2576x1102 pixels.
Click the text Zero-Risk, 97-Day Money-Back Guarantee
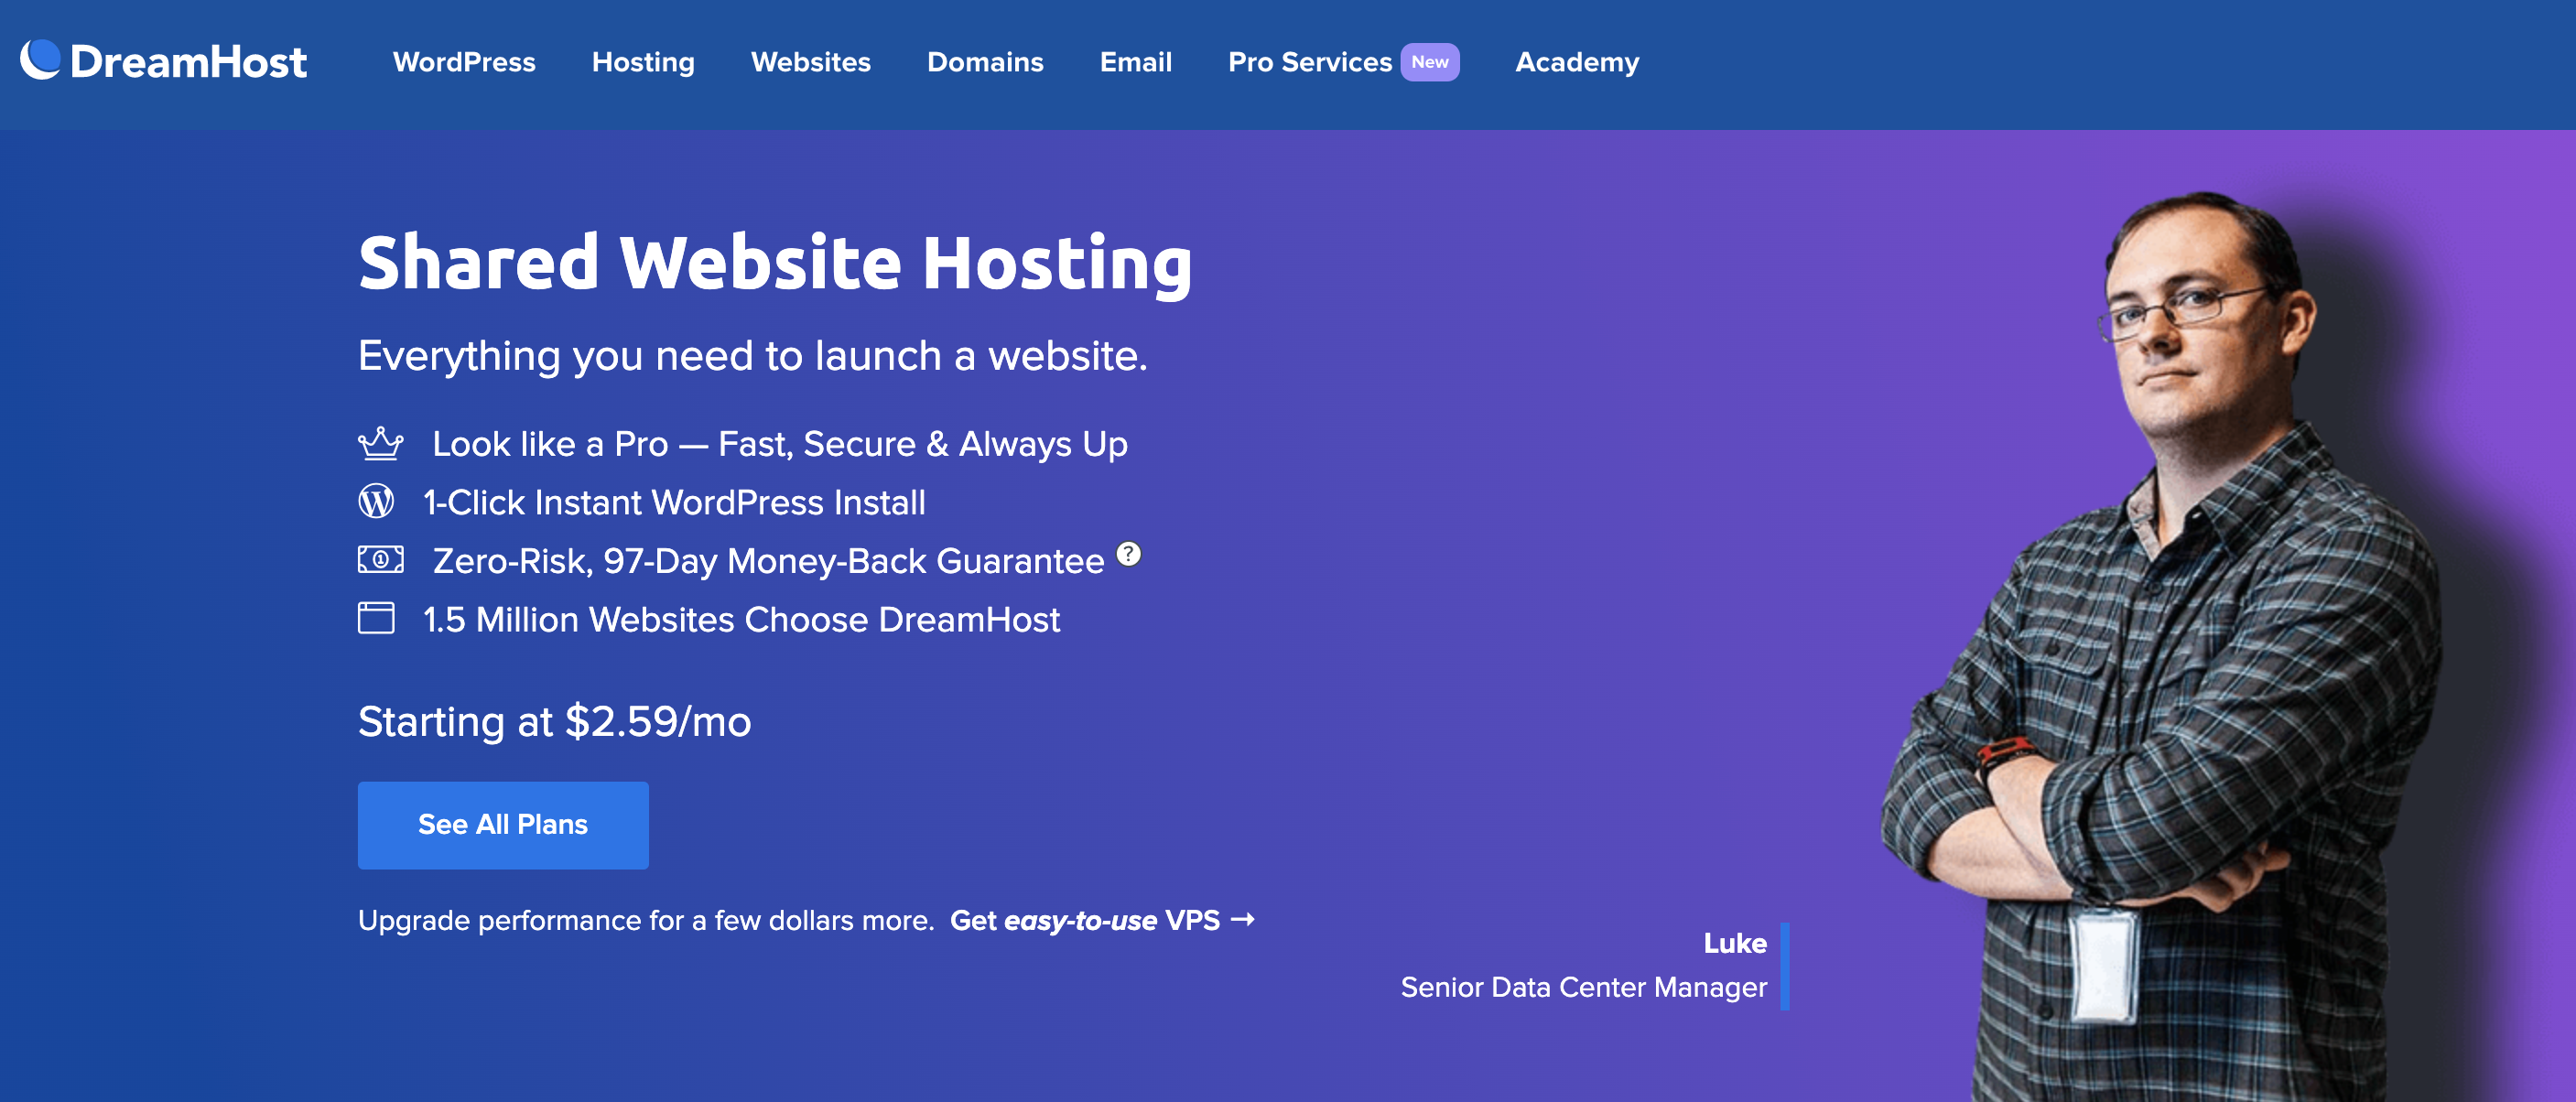pyautogui.click(x=768, y=561)
